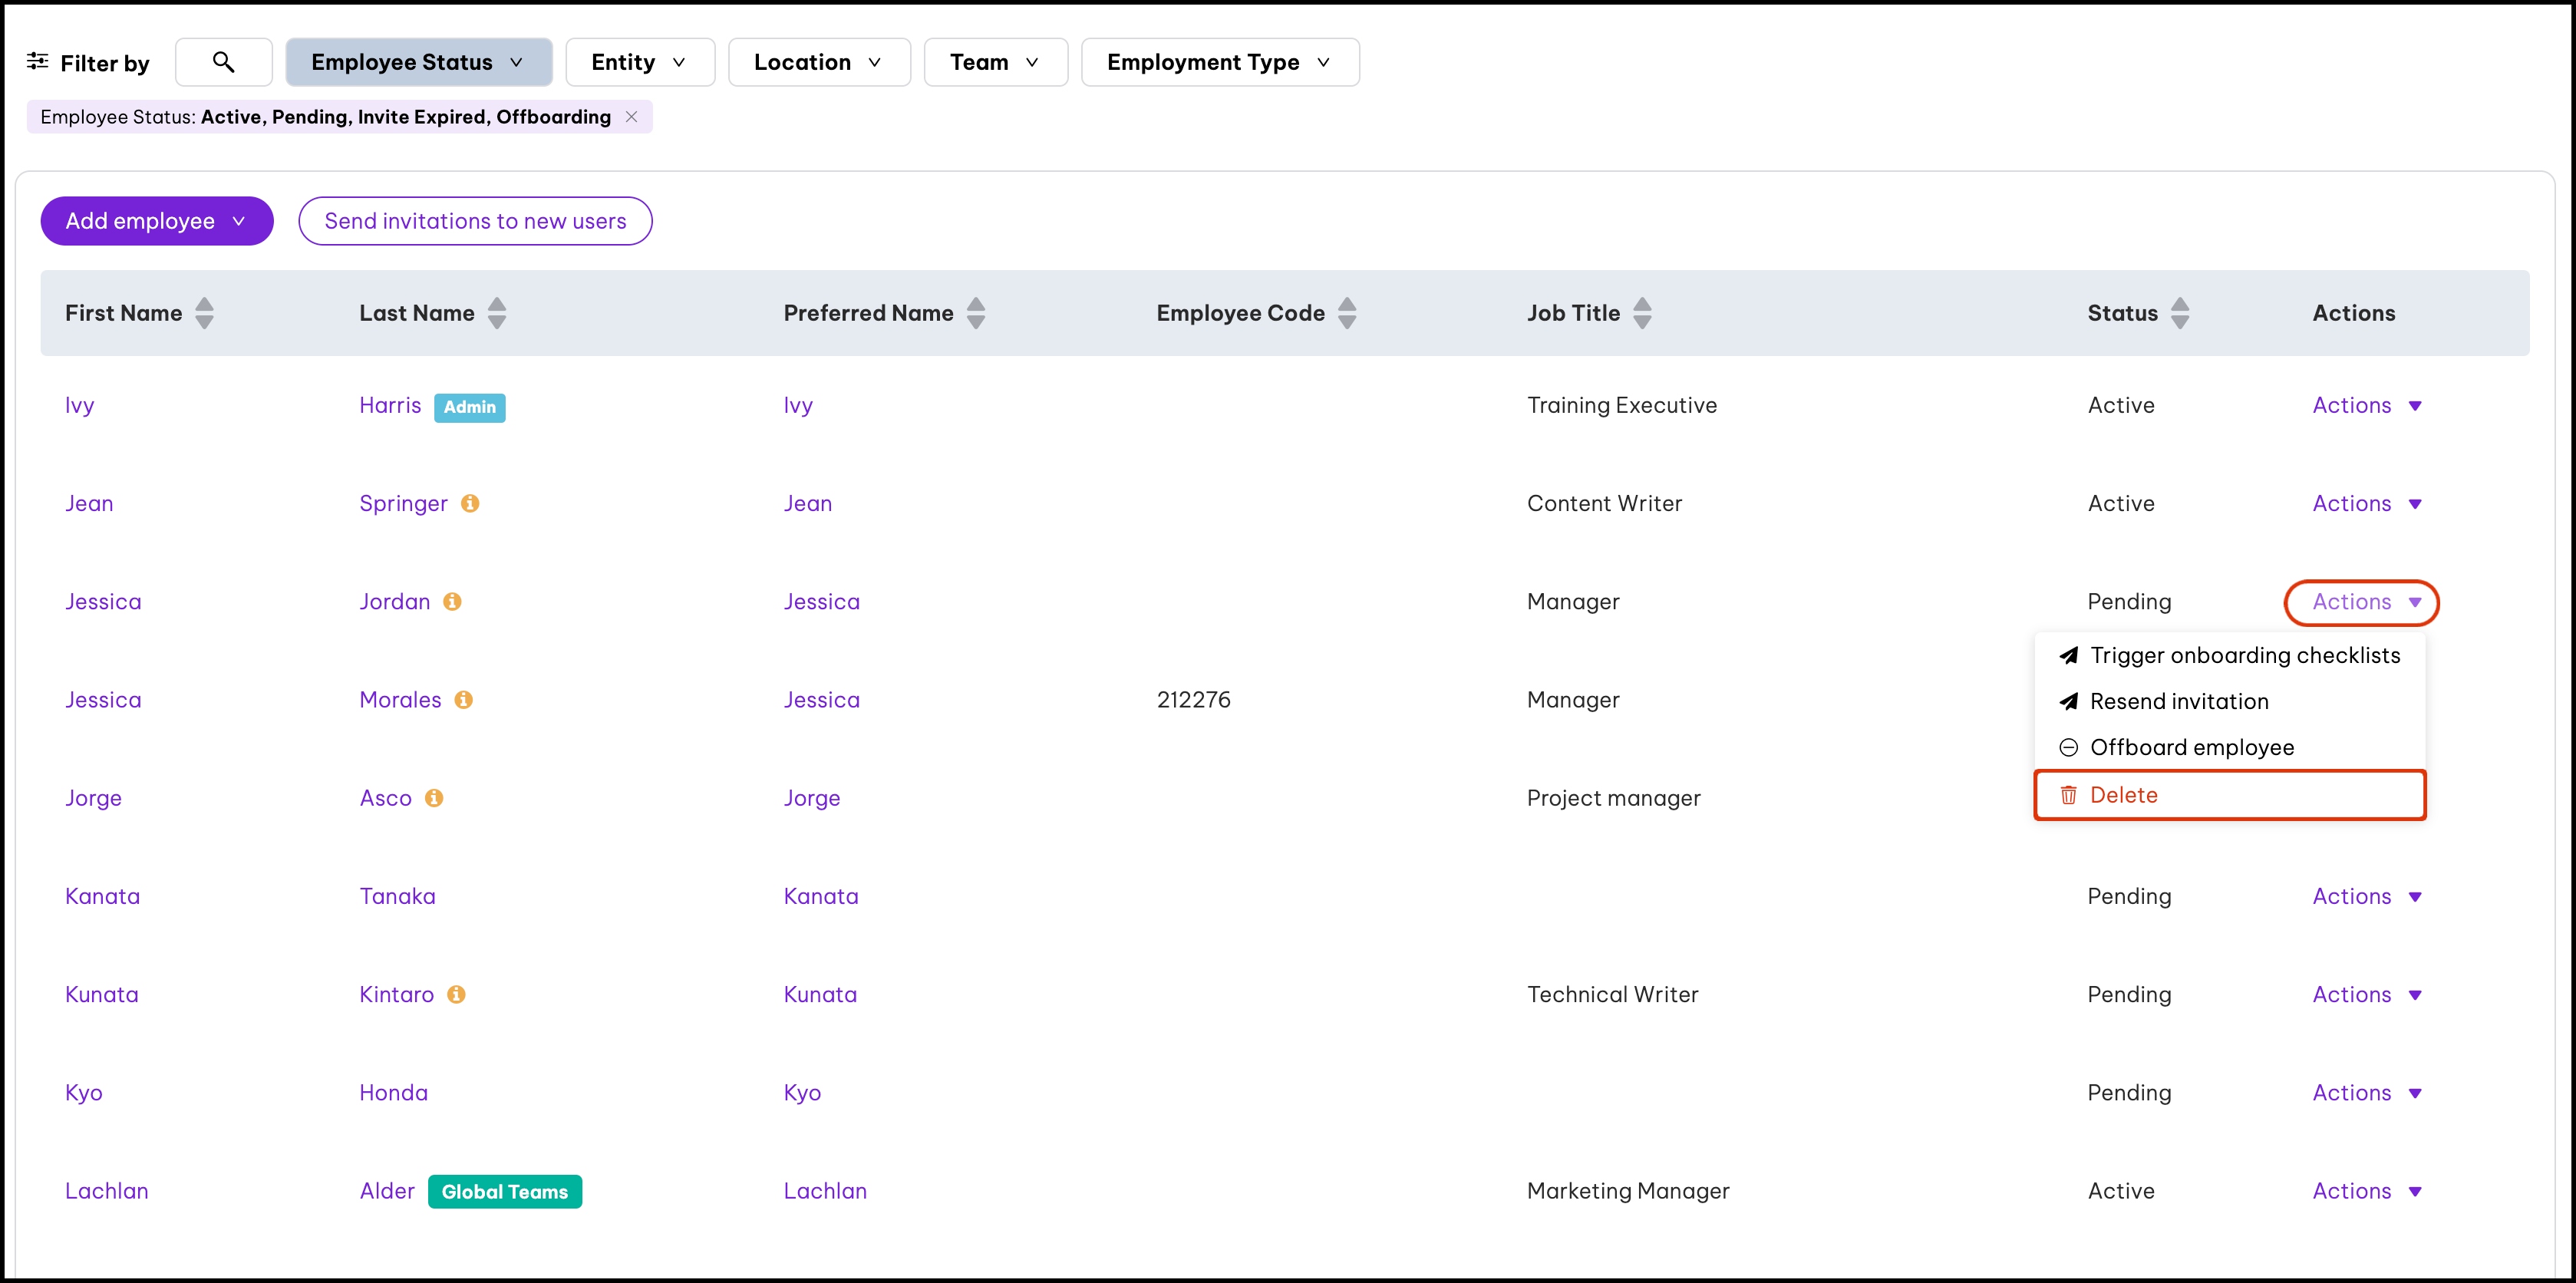Click the info icon beside Morales
This screenshot has width=2576, height=1283.
coord(463,699)
